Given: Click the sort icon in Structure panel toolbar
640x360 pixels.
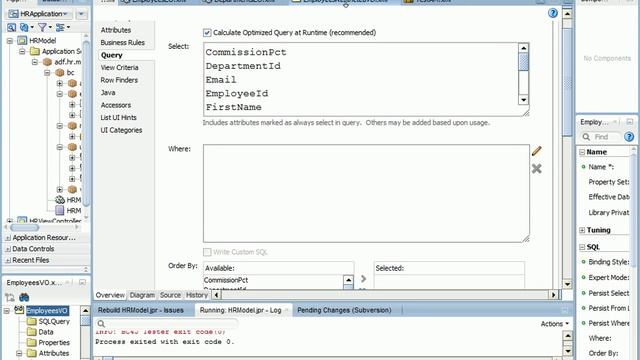Looking at the screenshot, I should 10,297.
